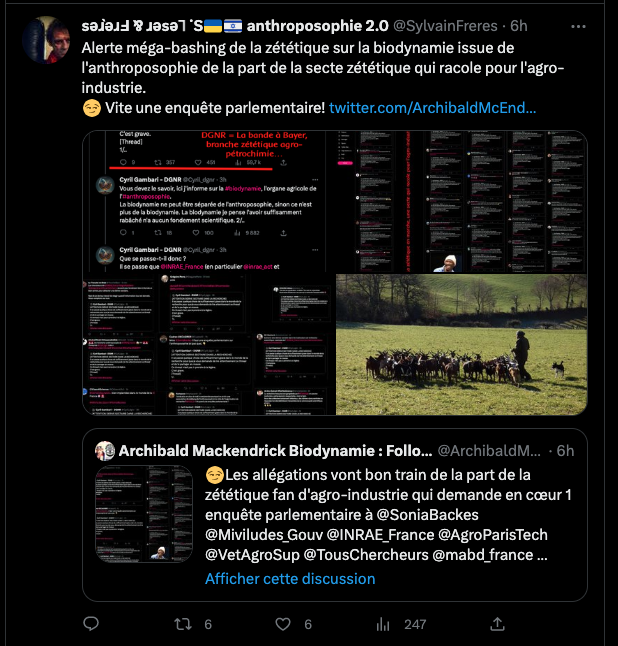Open Archibald Mackendrick's small avatar

(105, 450)
